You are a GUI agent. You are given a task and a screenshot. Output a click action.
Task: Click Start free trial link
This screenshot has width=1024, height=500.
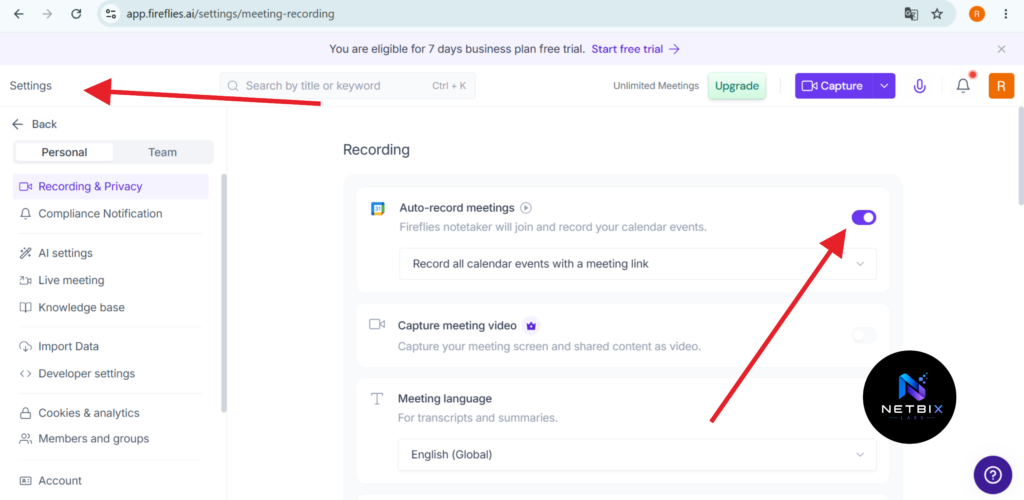point(635,49)
